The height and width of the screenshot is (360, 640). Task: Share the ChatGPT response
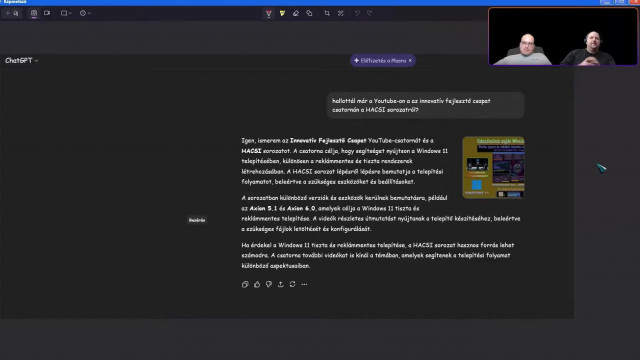[280, 284]
